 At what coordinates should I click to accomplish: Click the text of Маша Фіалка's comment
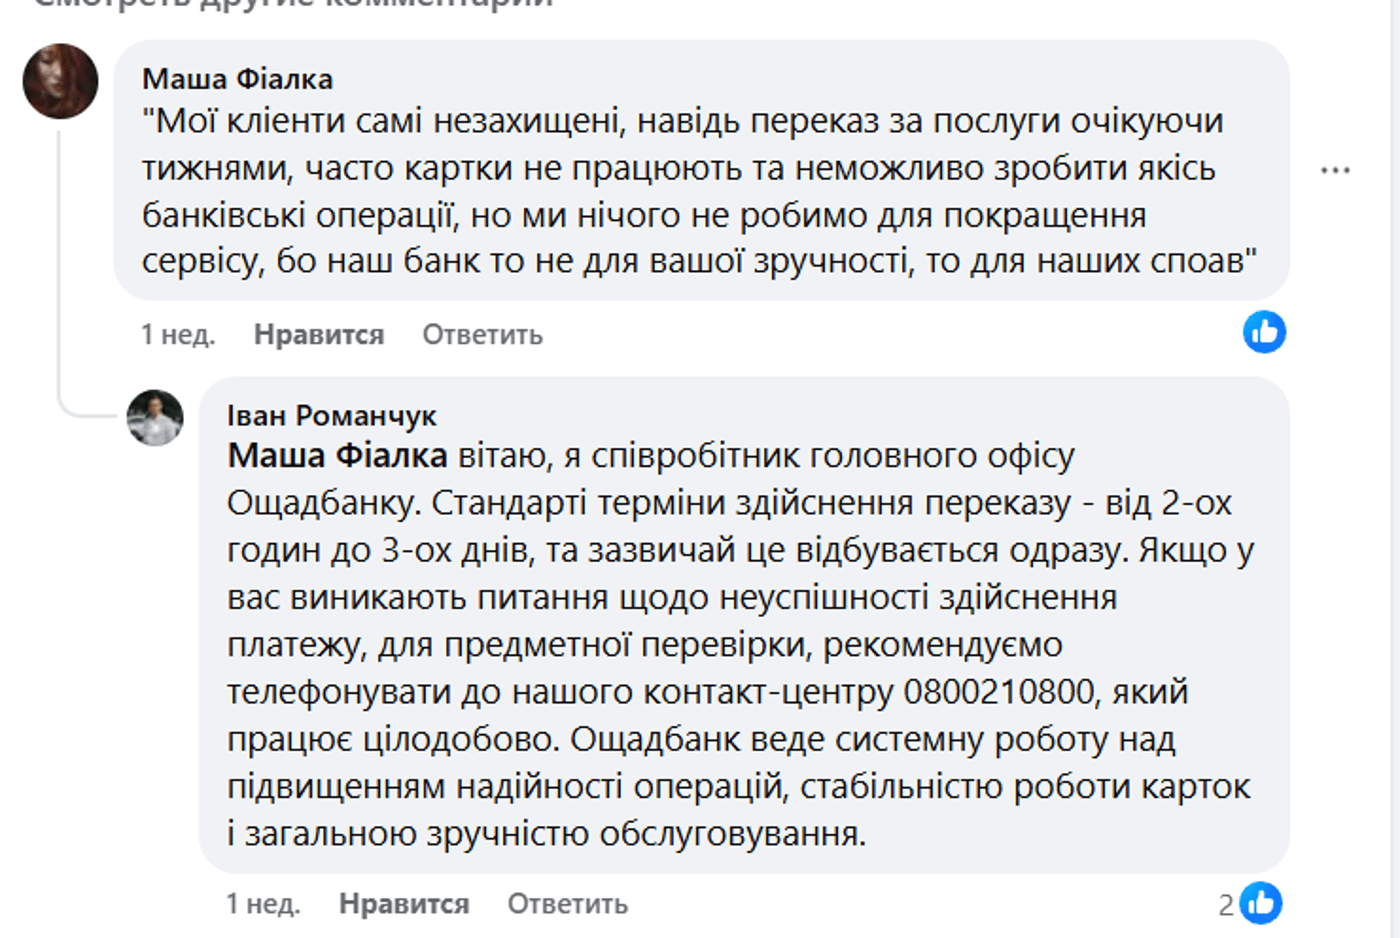pos(680,192)
